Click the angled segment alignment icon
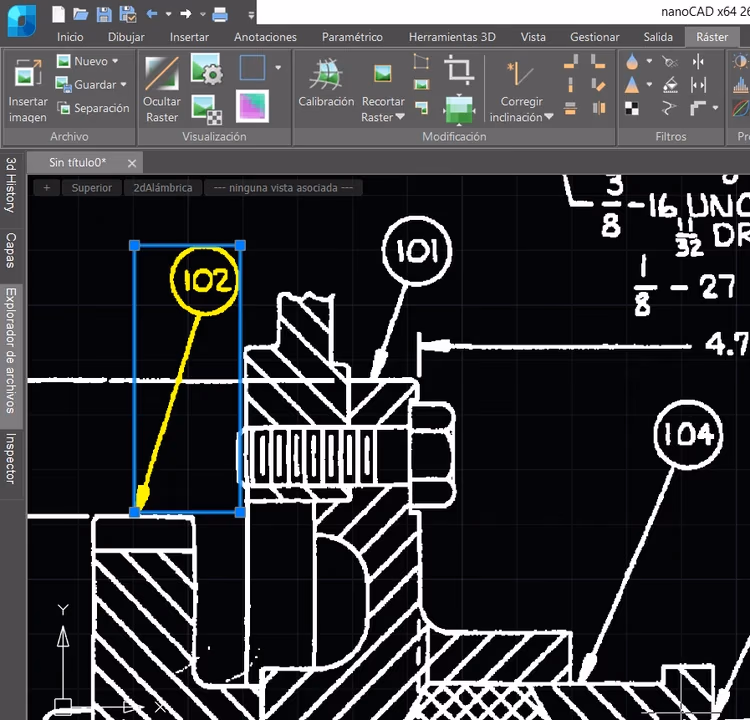Image resolution: width=750 pixels, height=720 pixels. [x=598, y=85]
